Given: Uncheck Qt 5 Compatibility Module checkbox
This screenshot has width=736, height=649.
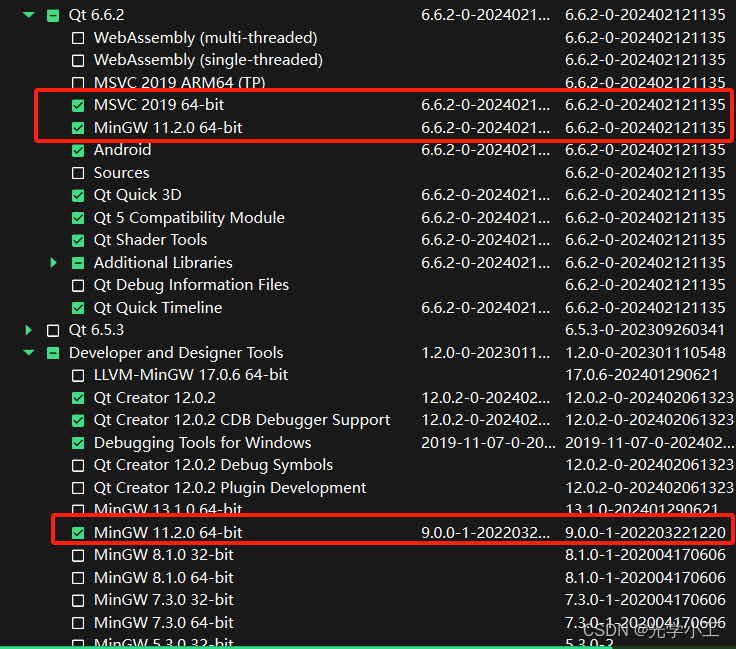Looking at the screenshot, I should tap(78, 218).
